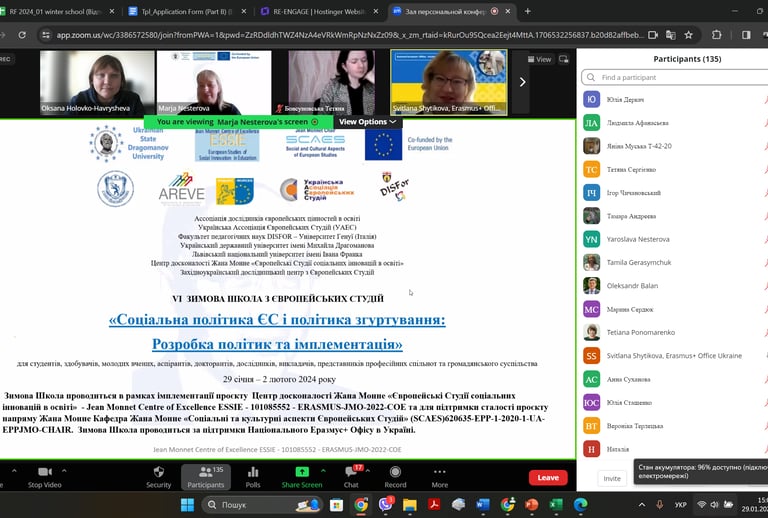
Task: Switch to RE-ENGAGE Hostinger Website tab
Action: [318, 11]
